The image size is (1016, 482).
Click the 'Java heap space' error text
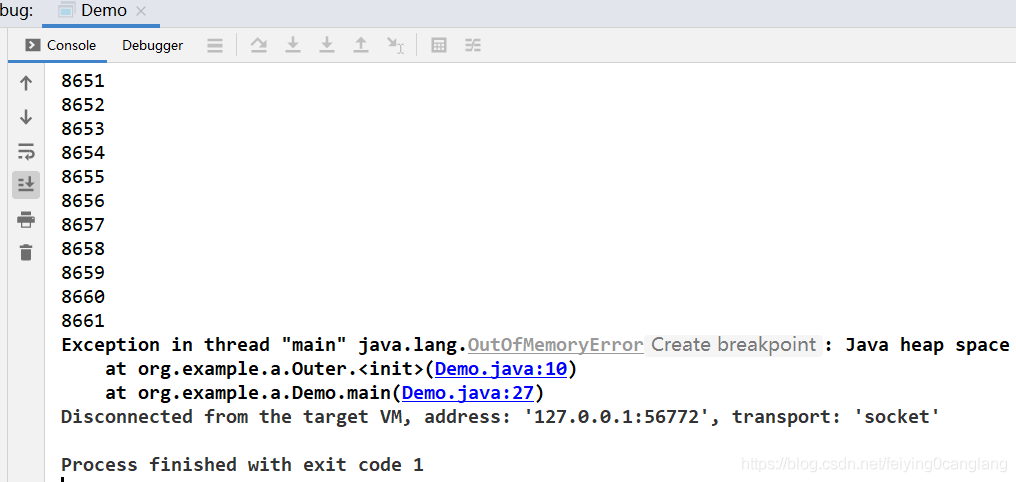point(927,345)
